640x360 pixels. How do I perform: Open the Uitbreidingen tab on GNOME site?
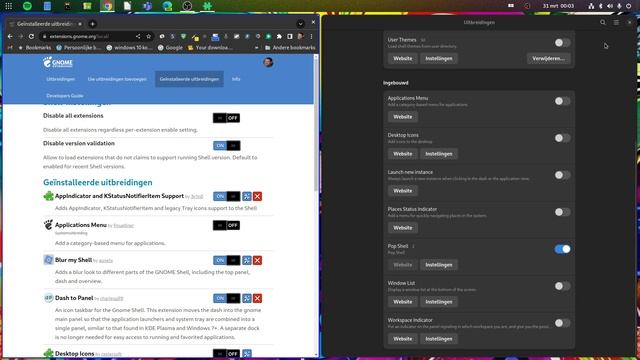[x=60, y=79]
